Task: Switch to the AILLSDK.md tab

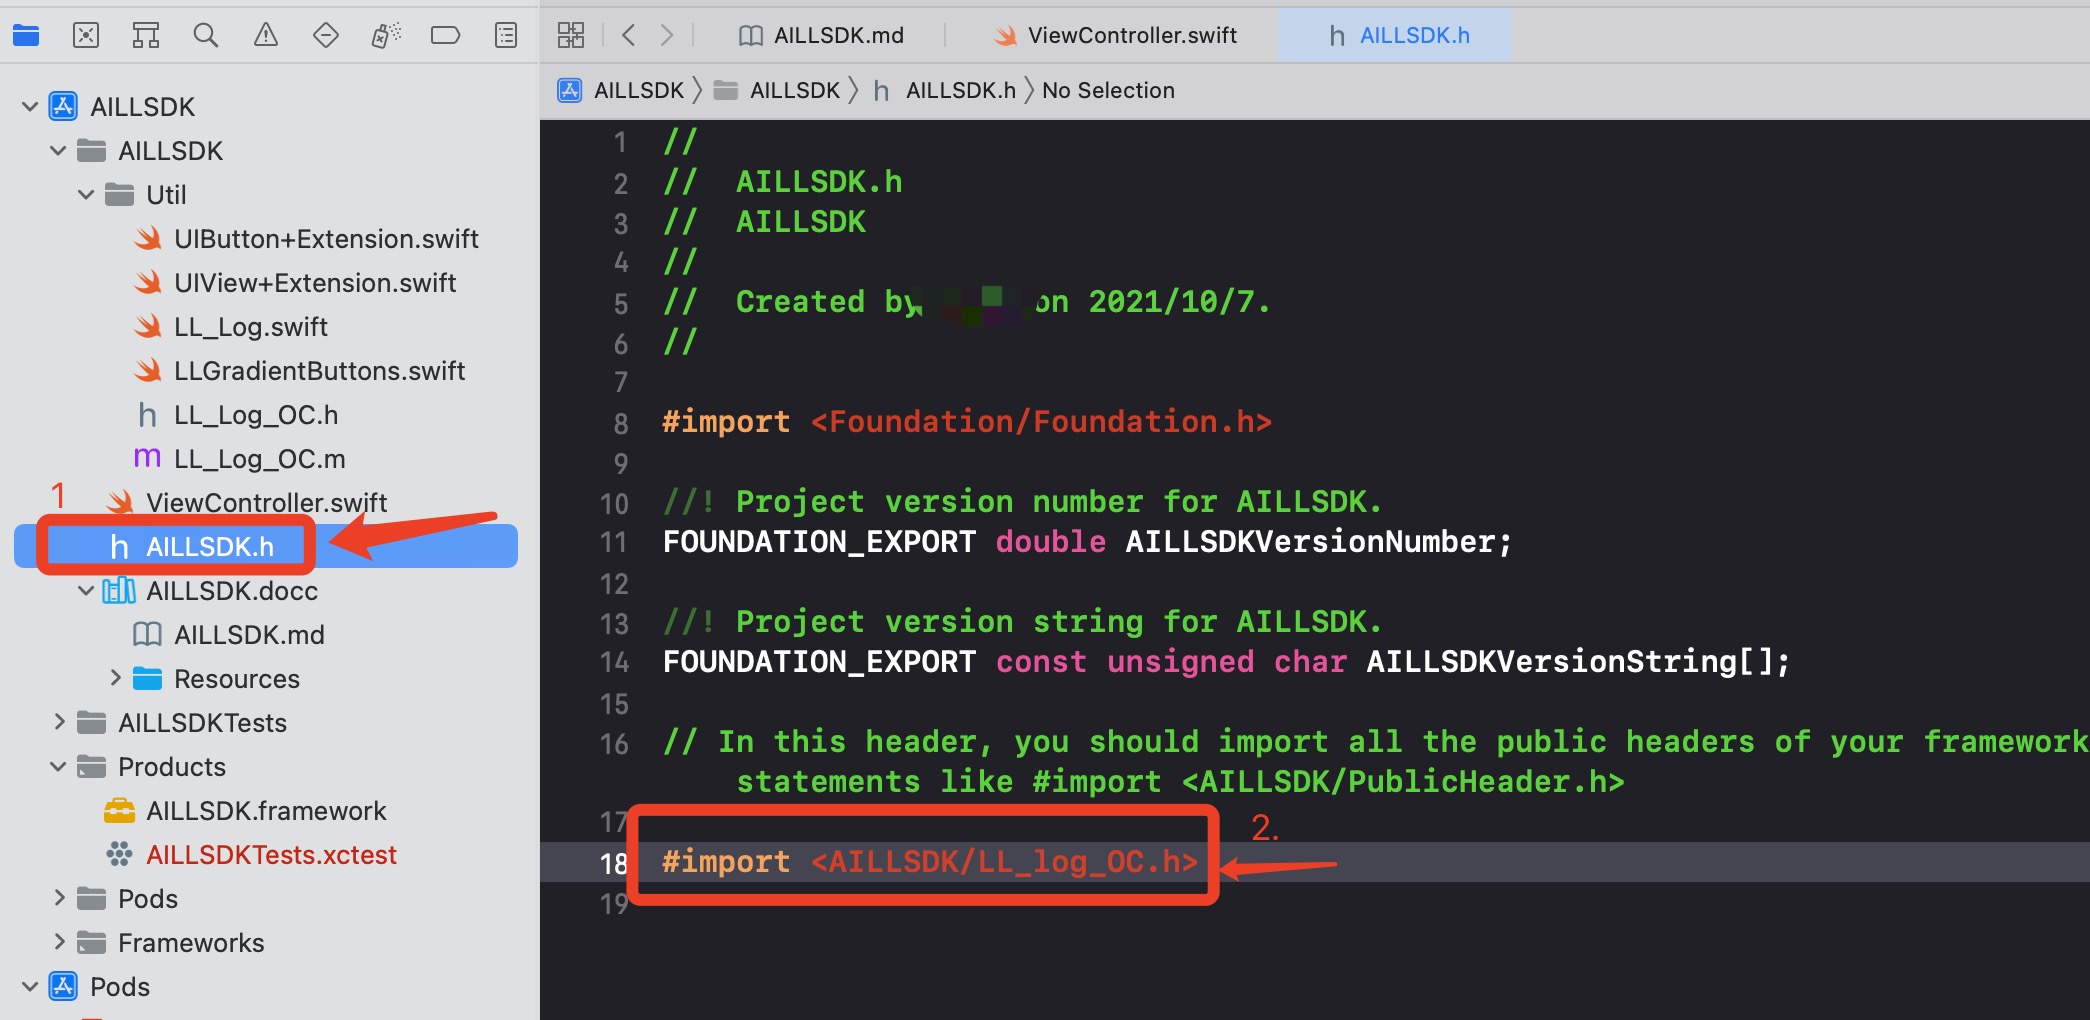Action: (821, 36)
